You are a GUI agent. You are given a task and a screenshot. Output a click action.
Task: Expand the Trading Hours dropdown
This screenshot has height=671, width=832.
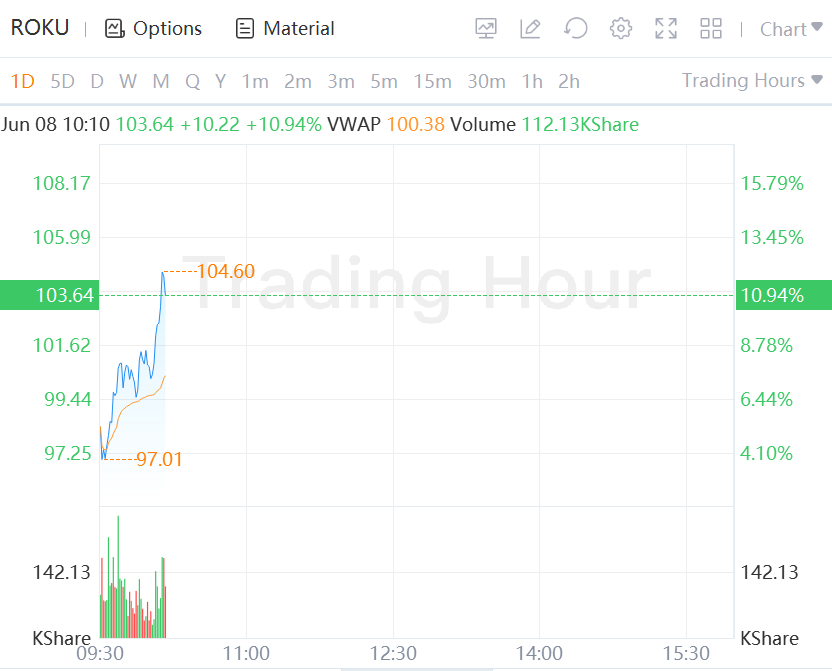(752, 80)
